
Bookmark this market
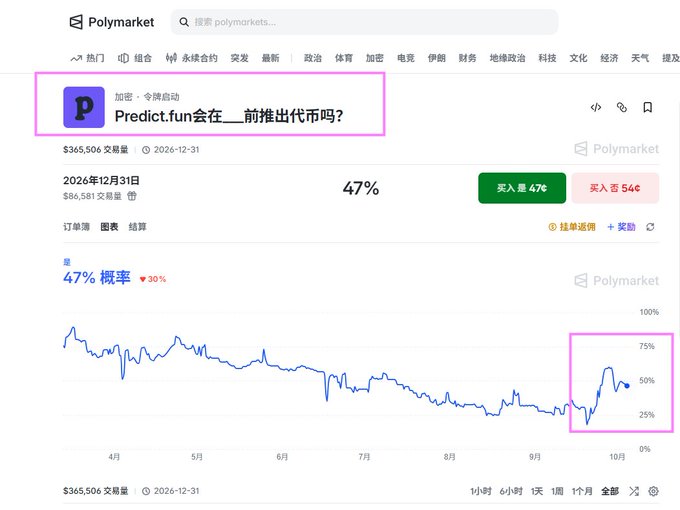[x=647, y=107]
